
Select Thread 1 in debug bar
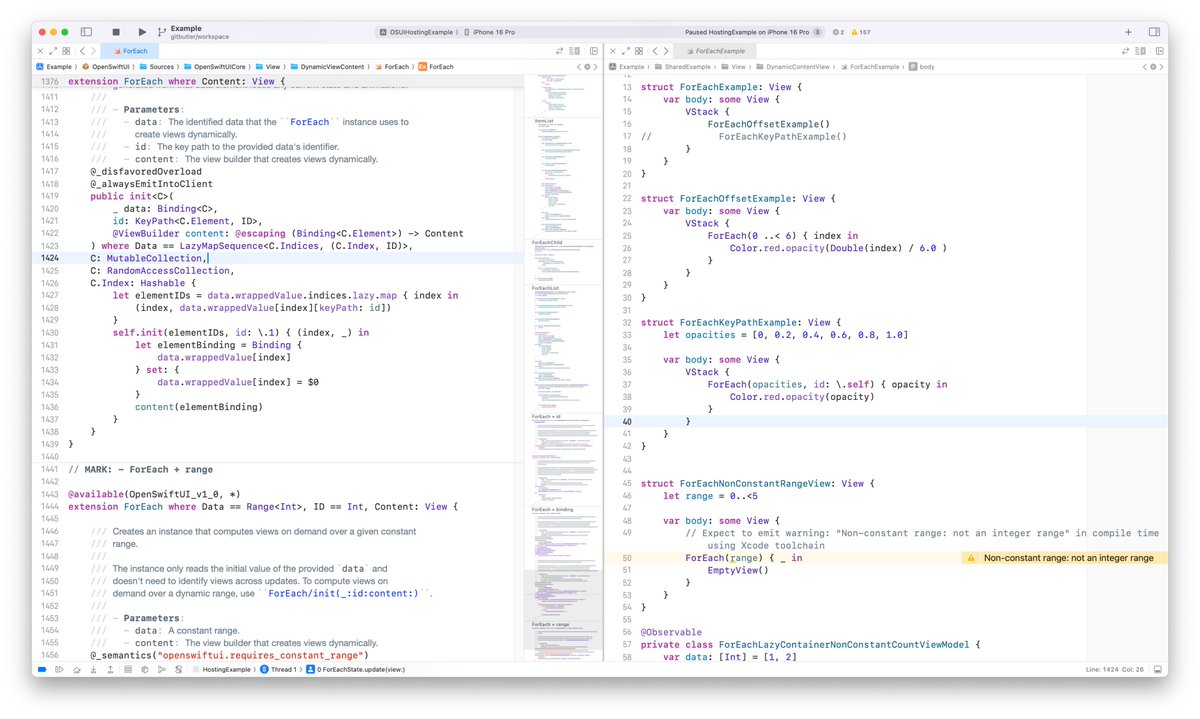click(279, 669)
